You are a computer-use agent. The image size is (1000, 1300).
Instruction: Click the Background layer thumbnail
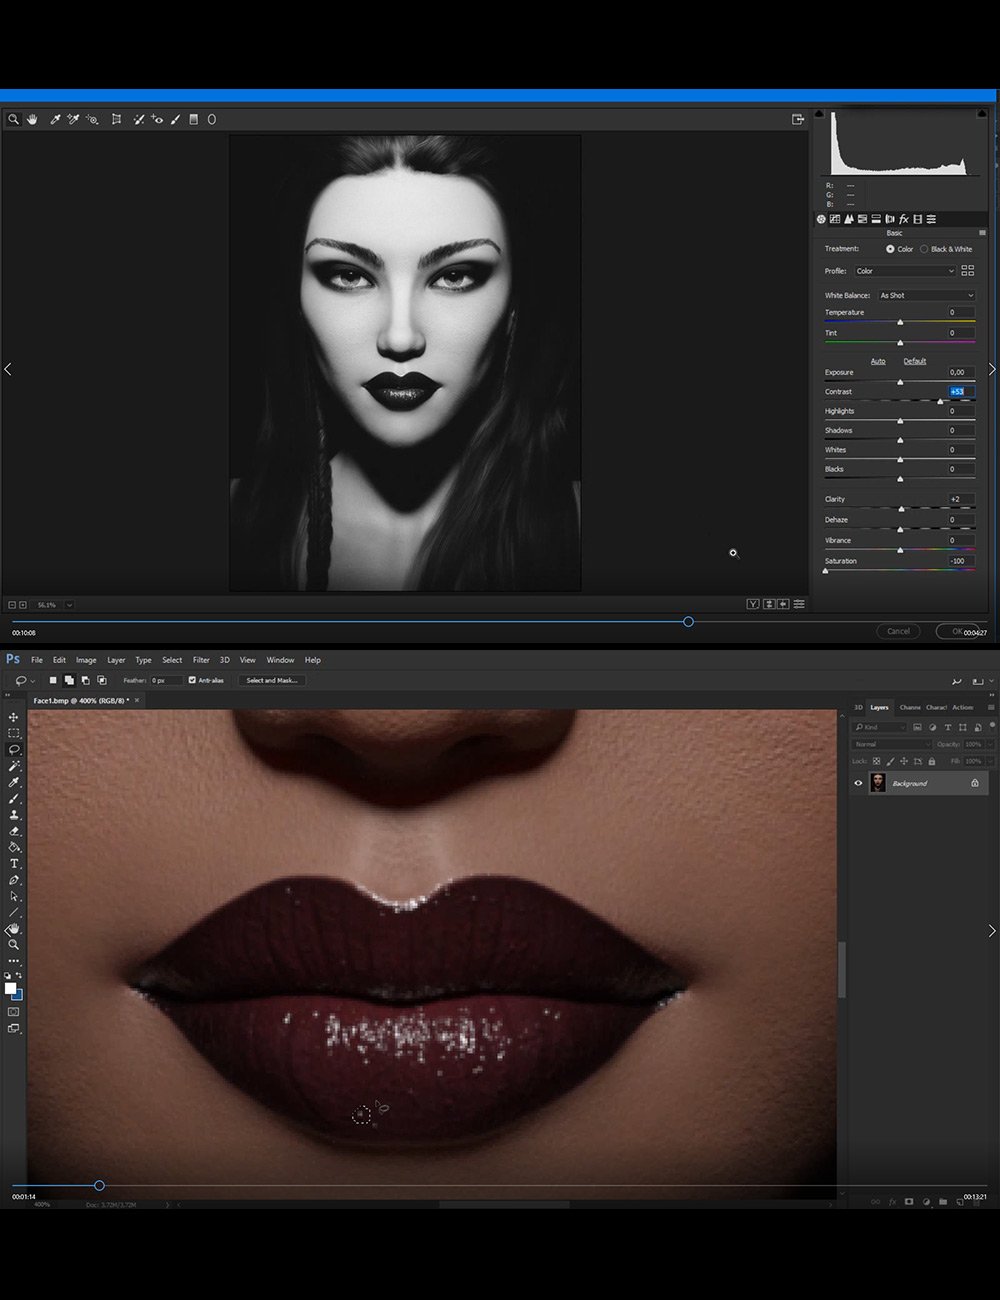tap(877, 783)
